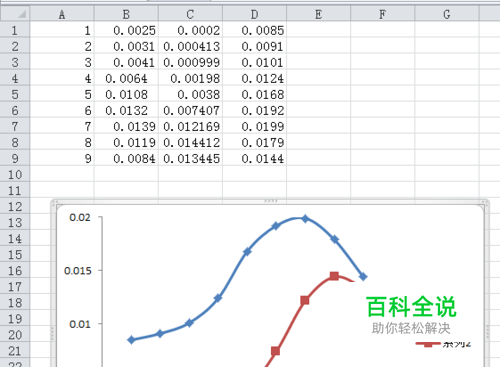Image resolution: width=500 pixels, height=367 pixels.
Task: Click the red series legend entry
Action: pyautogui.click(x=443, y=344)
